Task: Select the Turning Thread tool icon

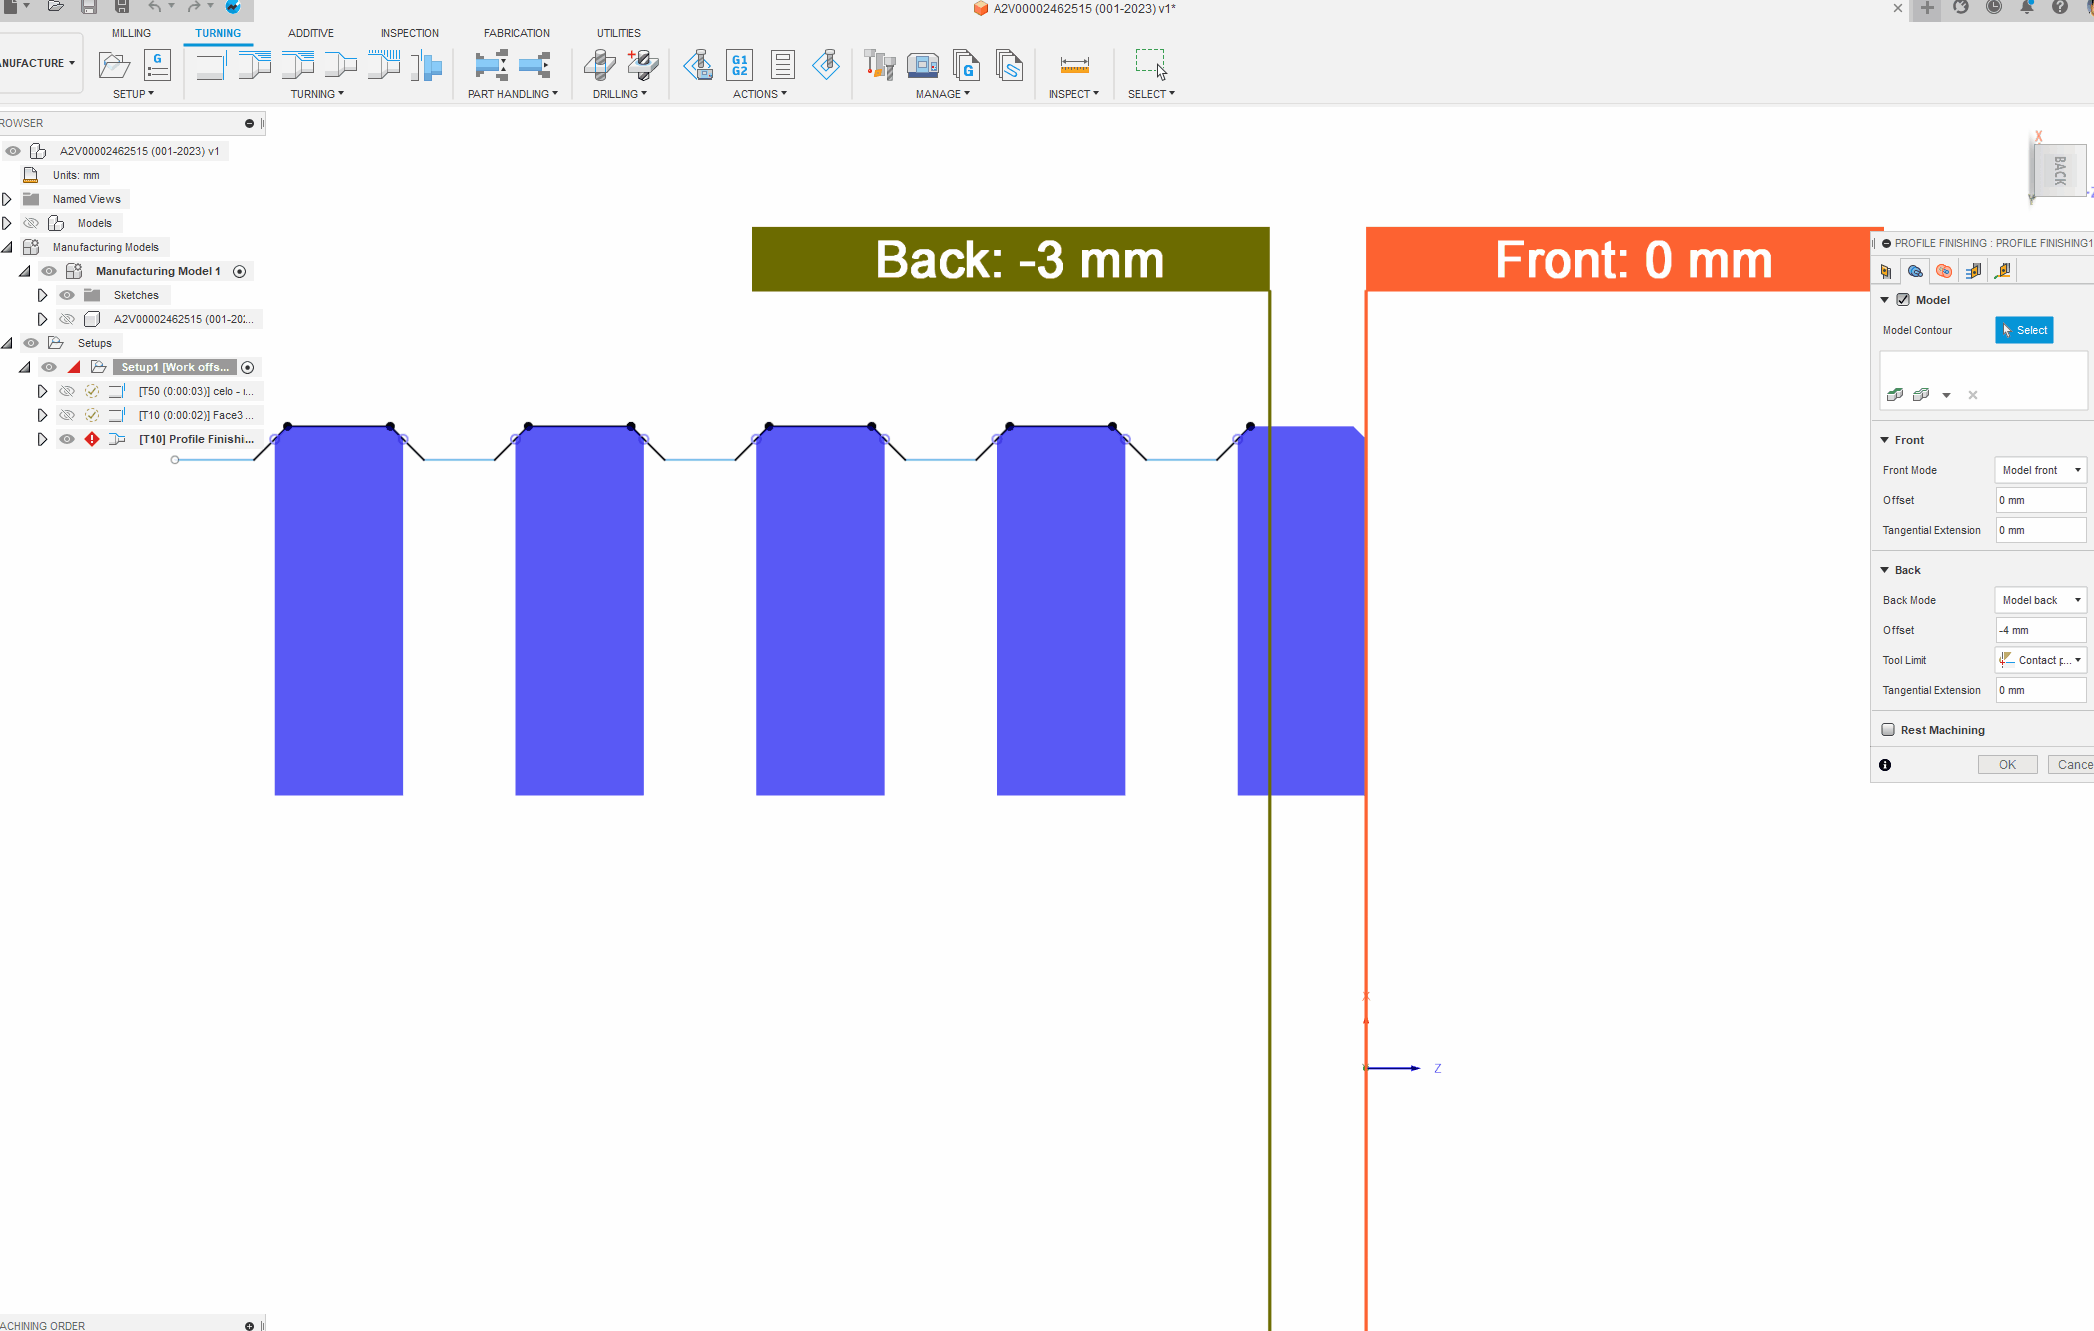Action: (x=383, y=66)
